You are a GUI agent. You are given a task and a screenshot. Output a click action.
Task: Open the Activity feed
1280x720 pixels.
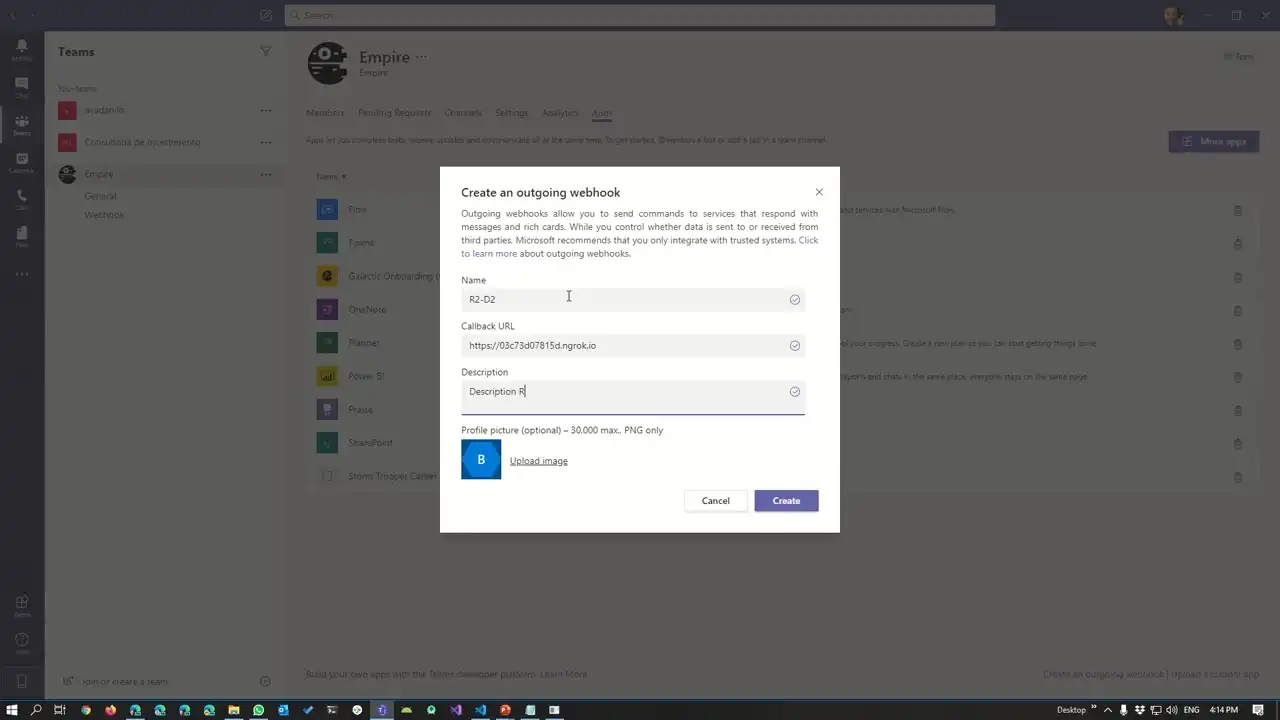[x=21, y=45]
